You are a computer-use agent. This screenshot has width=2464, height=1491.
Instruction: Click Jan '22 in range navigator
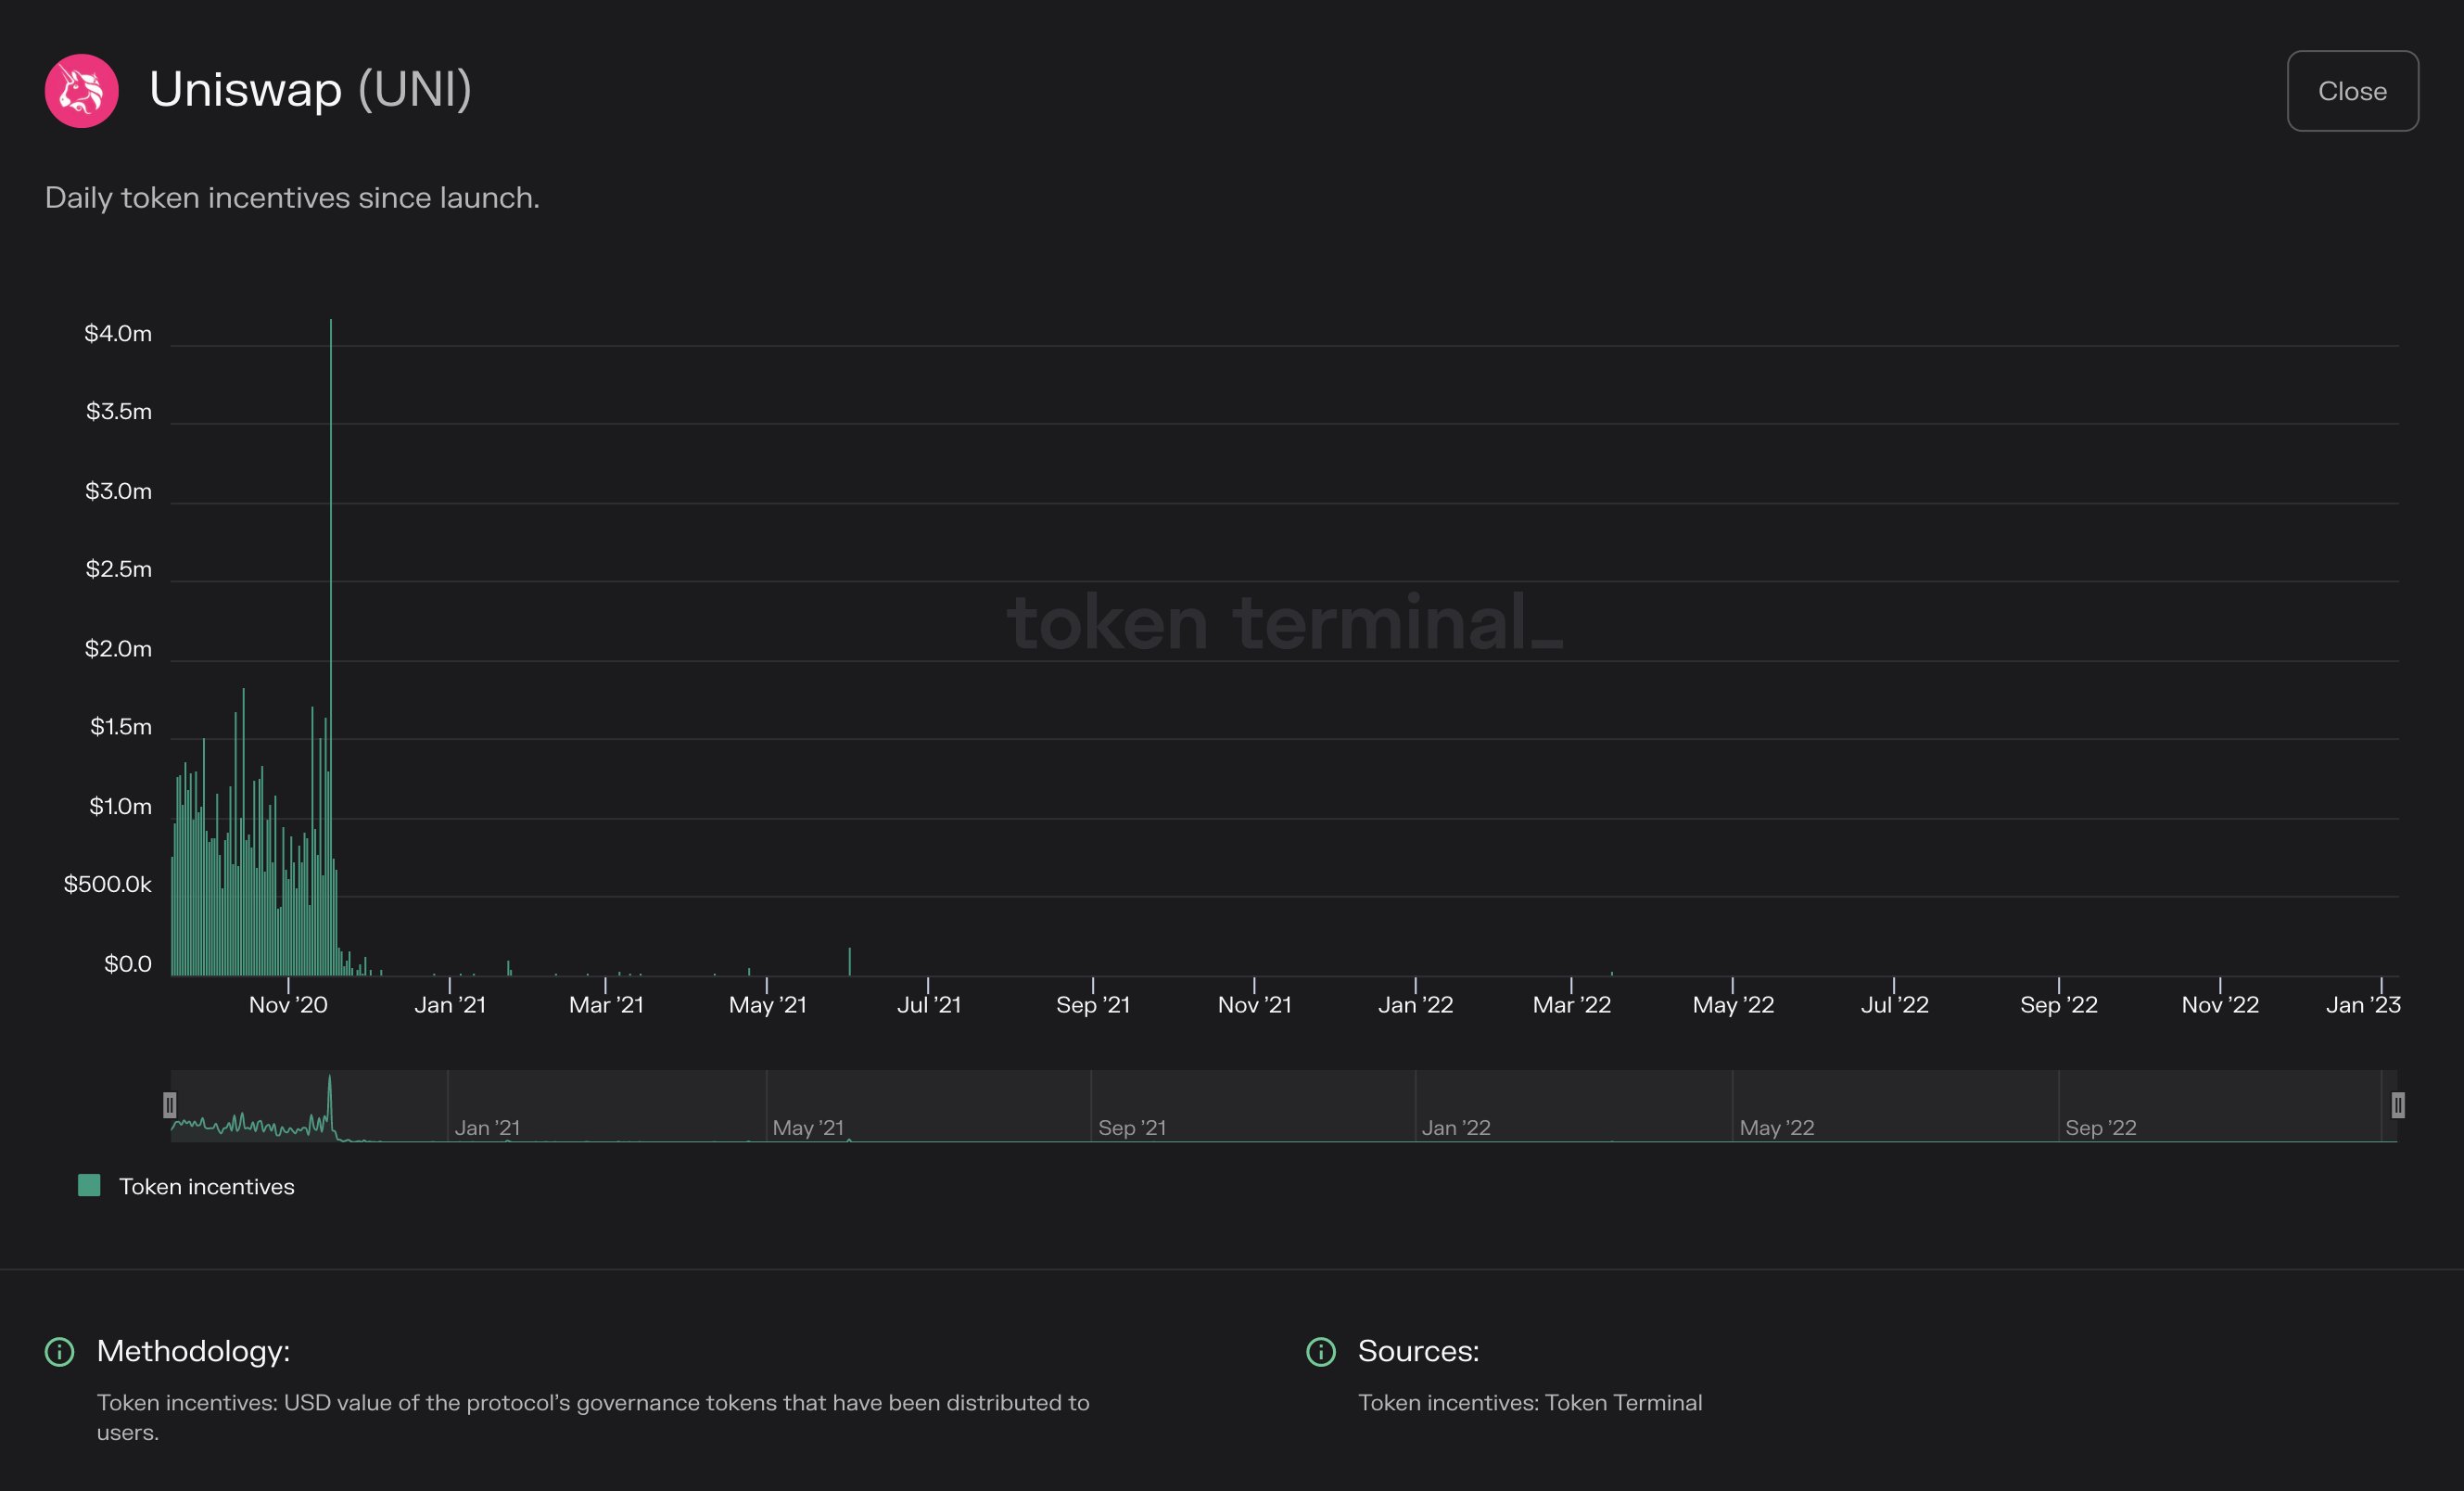pos(1456,1128)
